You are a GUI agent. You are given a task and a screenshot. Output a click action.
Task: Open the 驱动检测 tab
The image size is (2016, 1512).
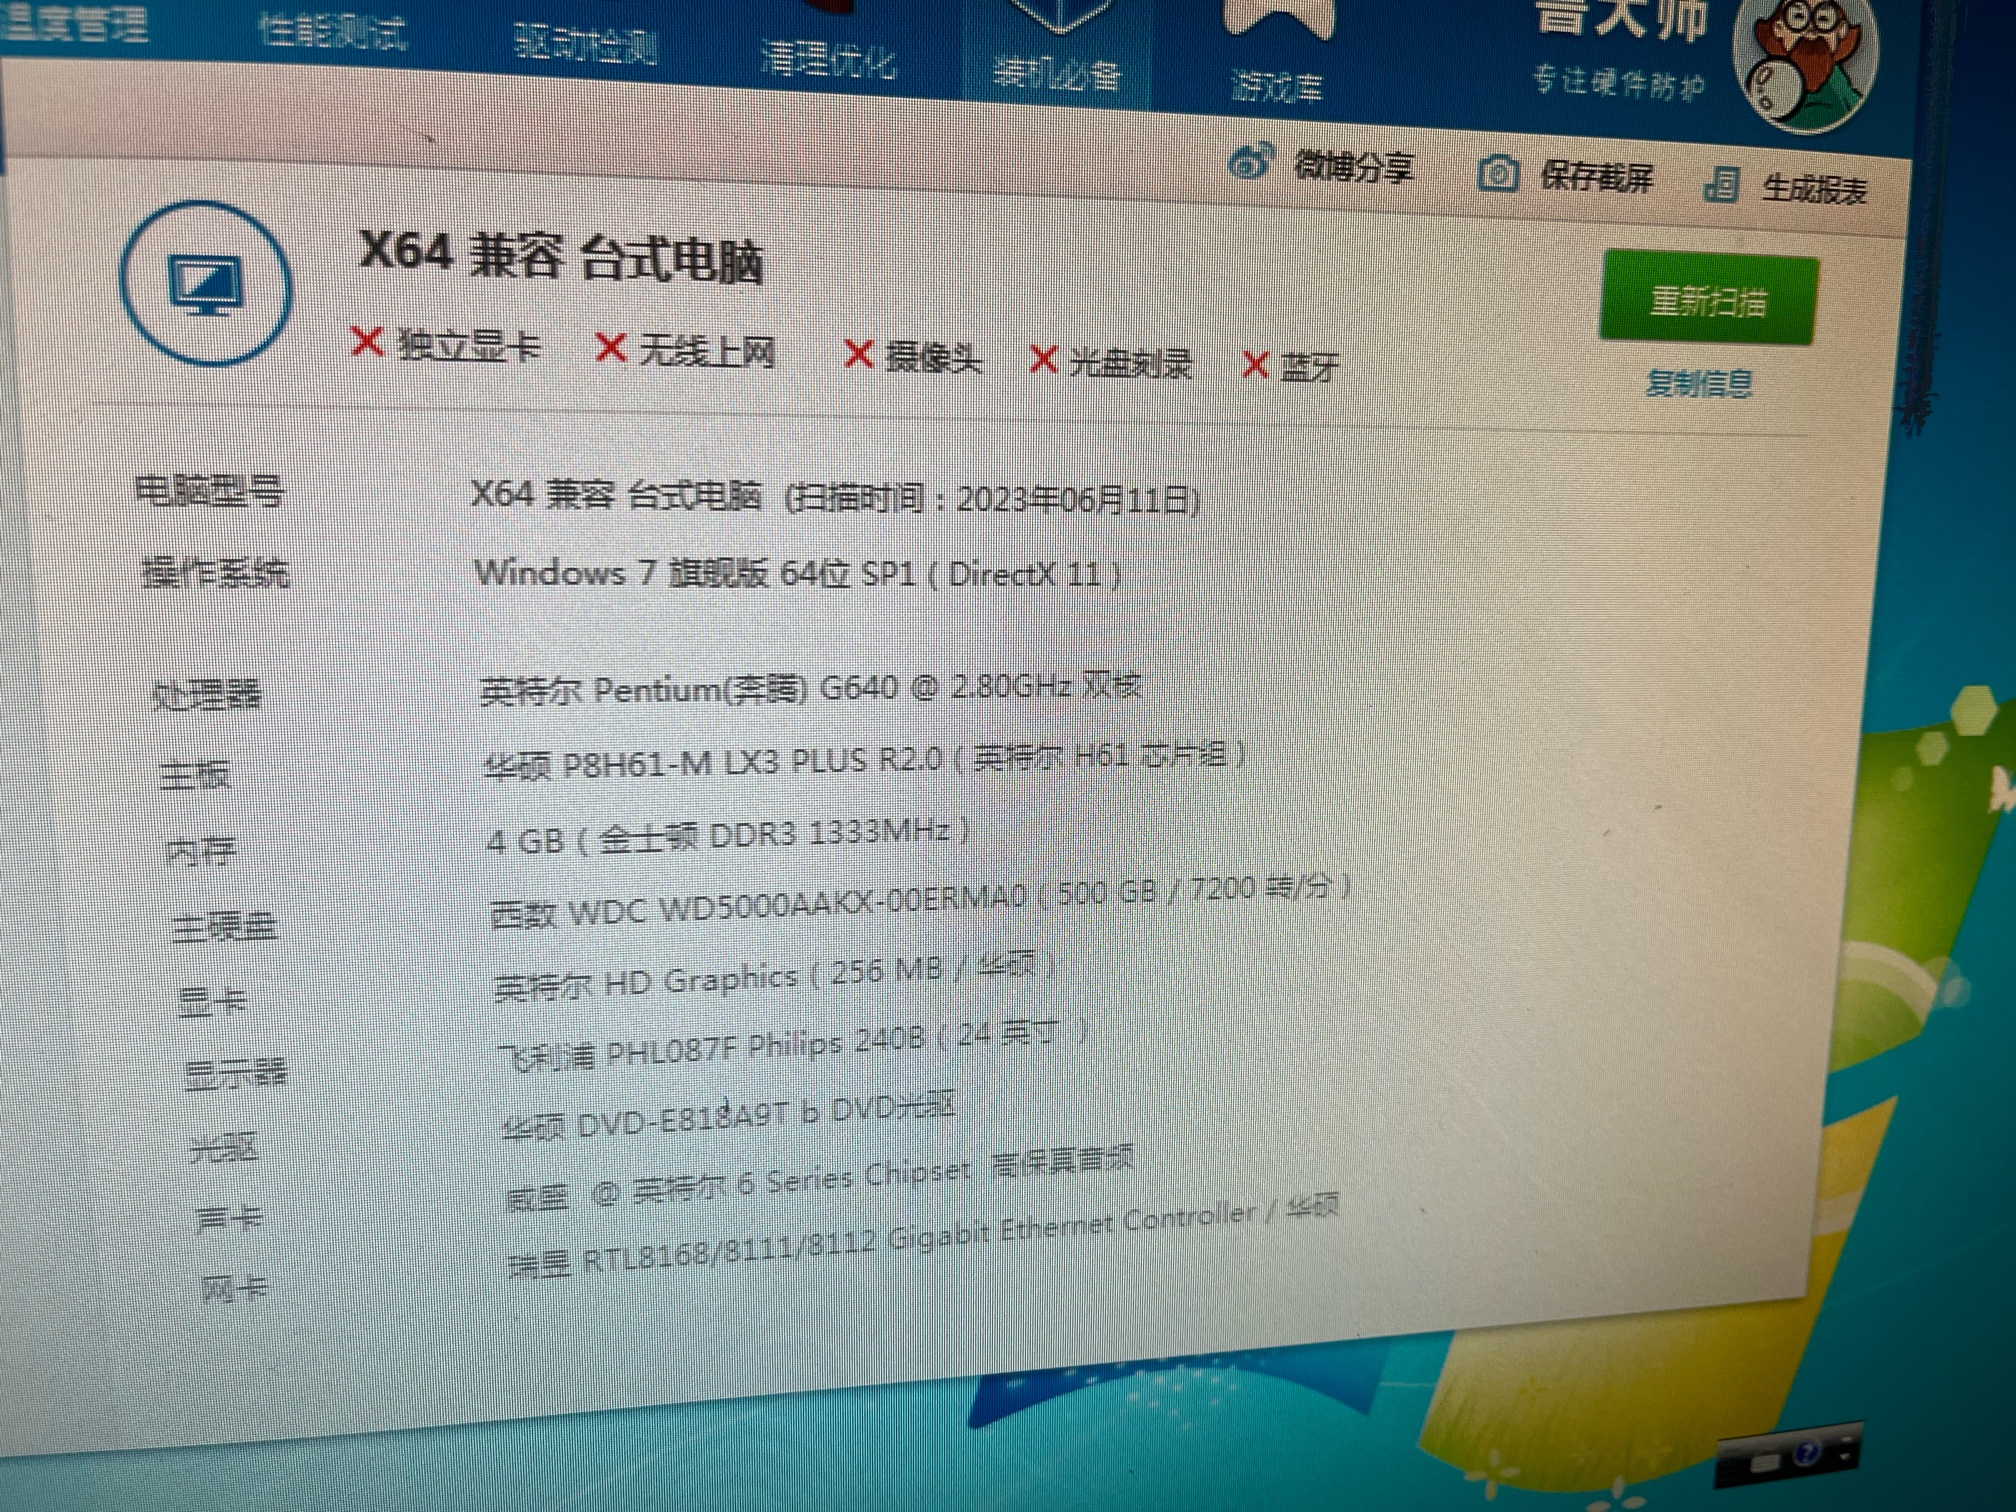(x=585, y=44)
